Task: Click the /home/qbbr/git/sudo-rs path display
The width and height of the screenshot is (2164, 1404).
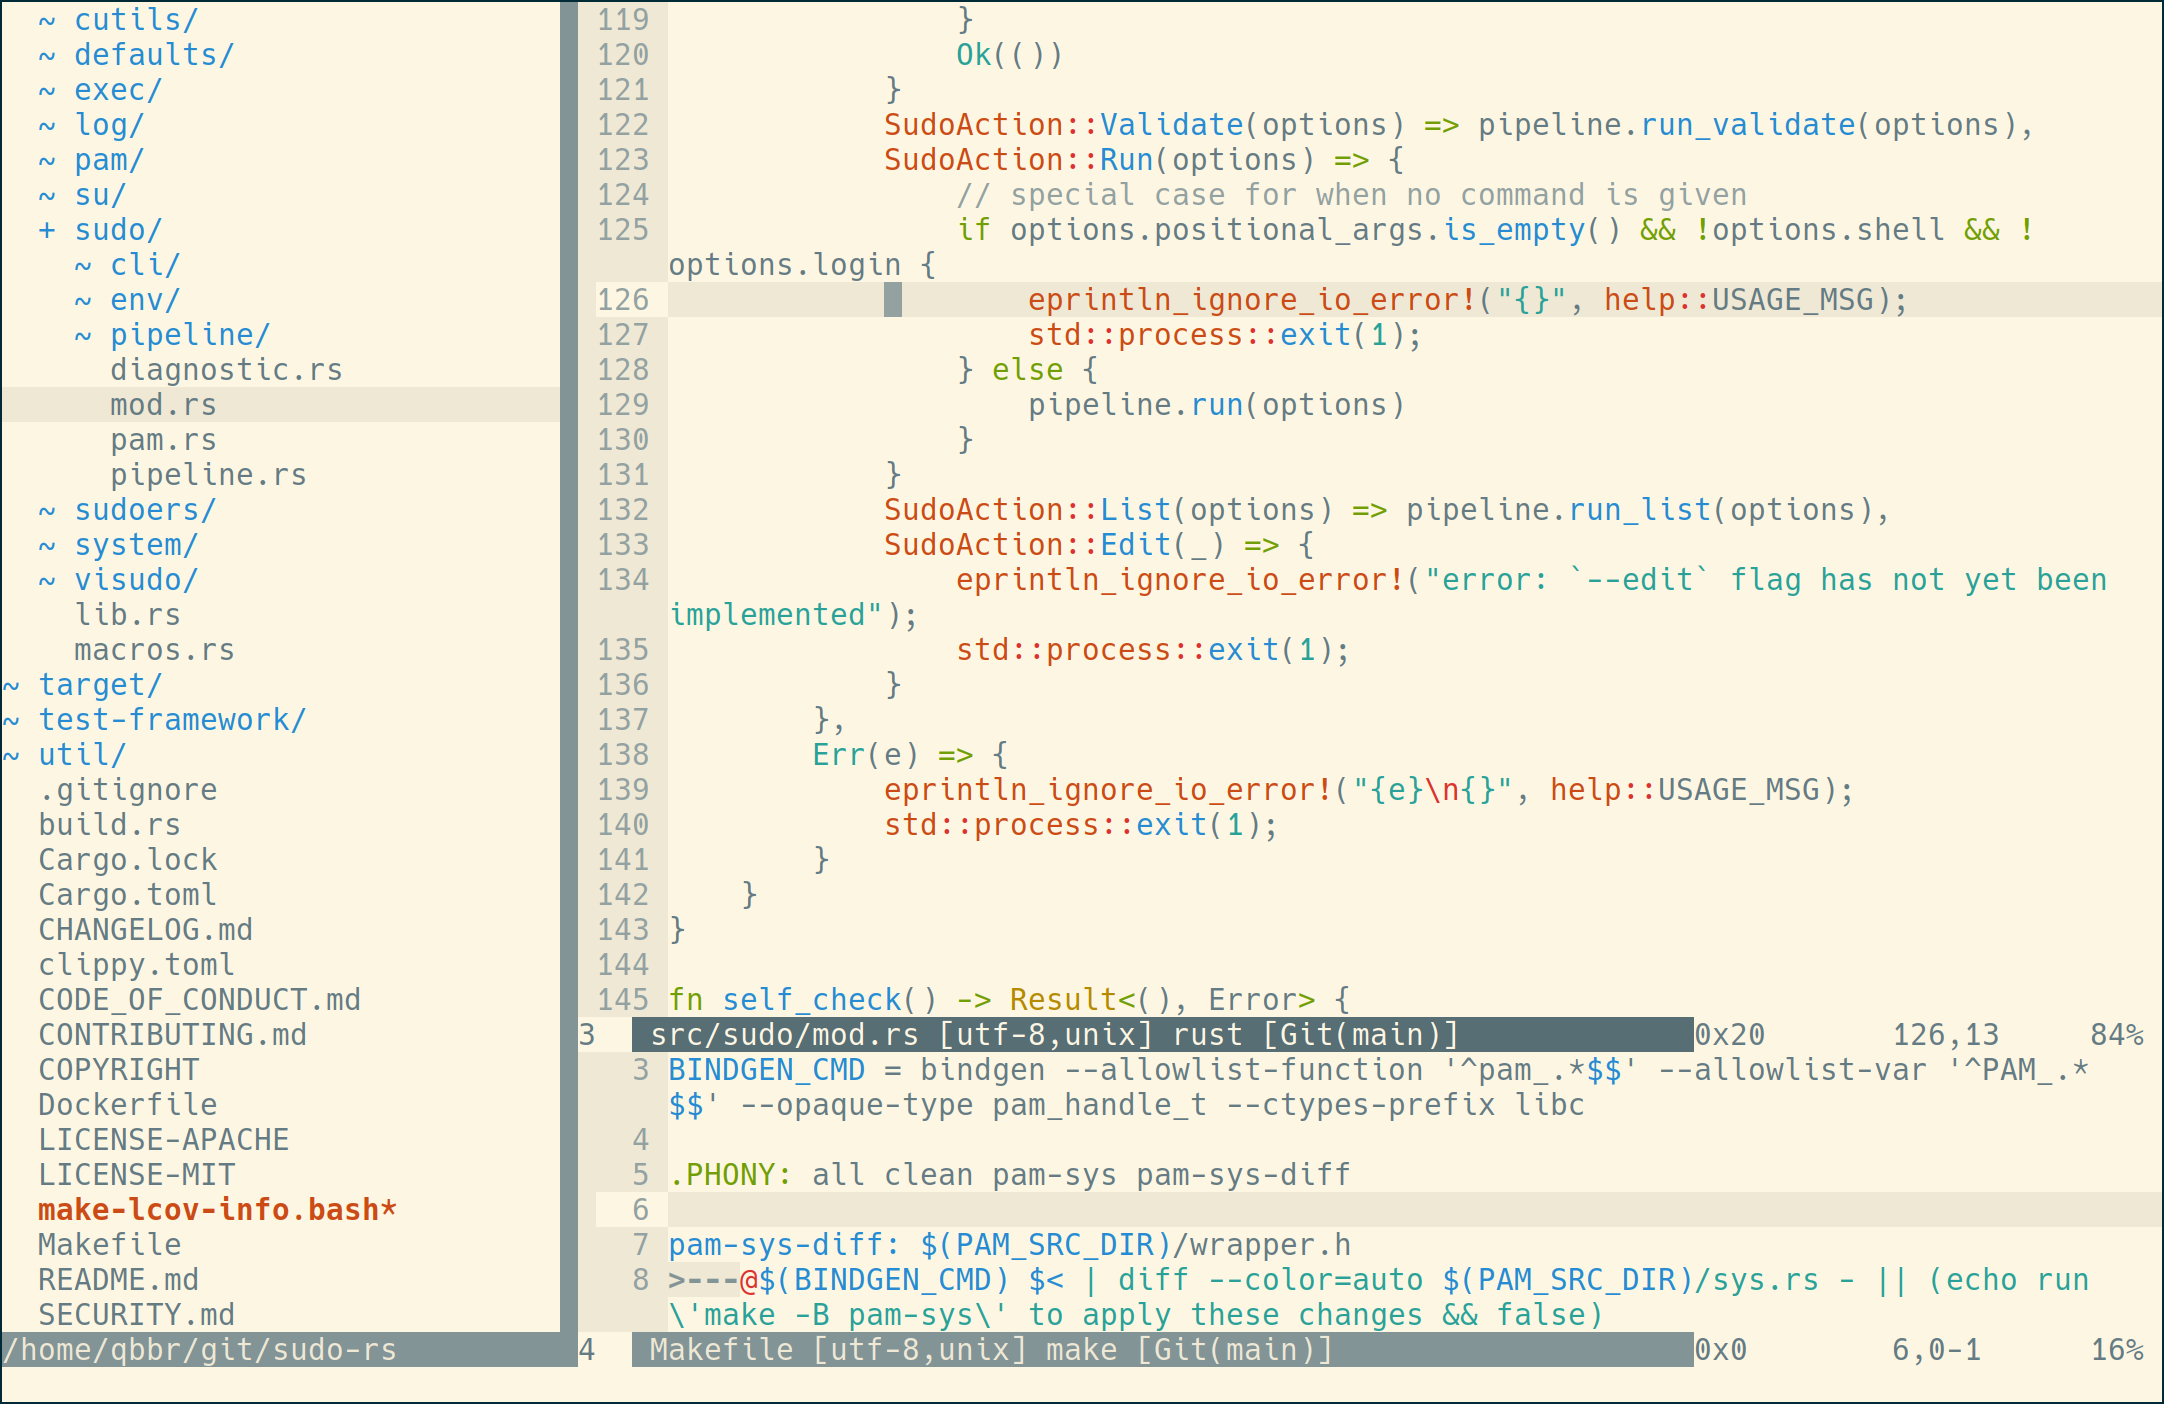Action: click(x=200, y=1349)
